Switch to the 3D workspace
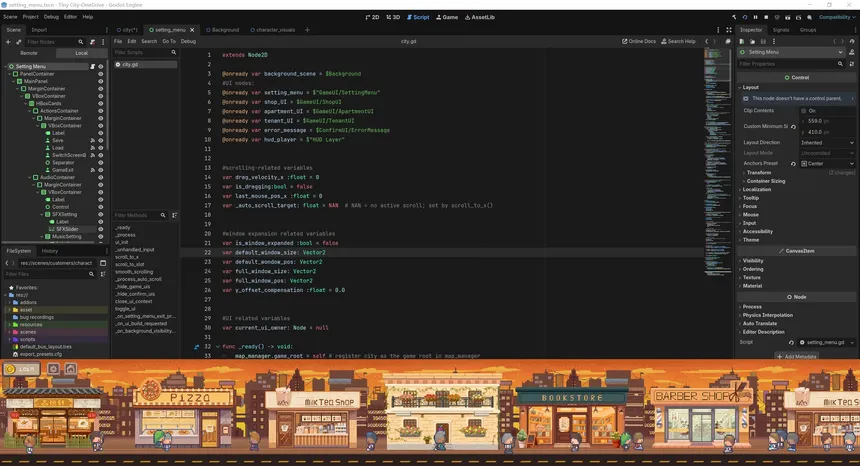860x466 pixels. pyautogui.click(x=393, y=17)
